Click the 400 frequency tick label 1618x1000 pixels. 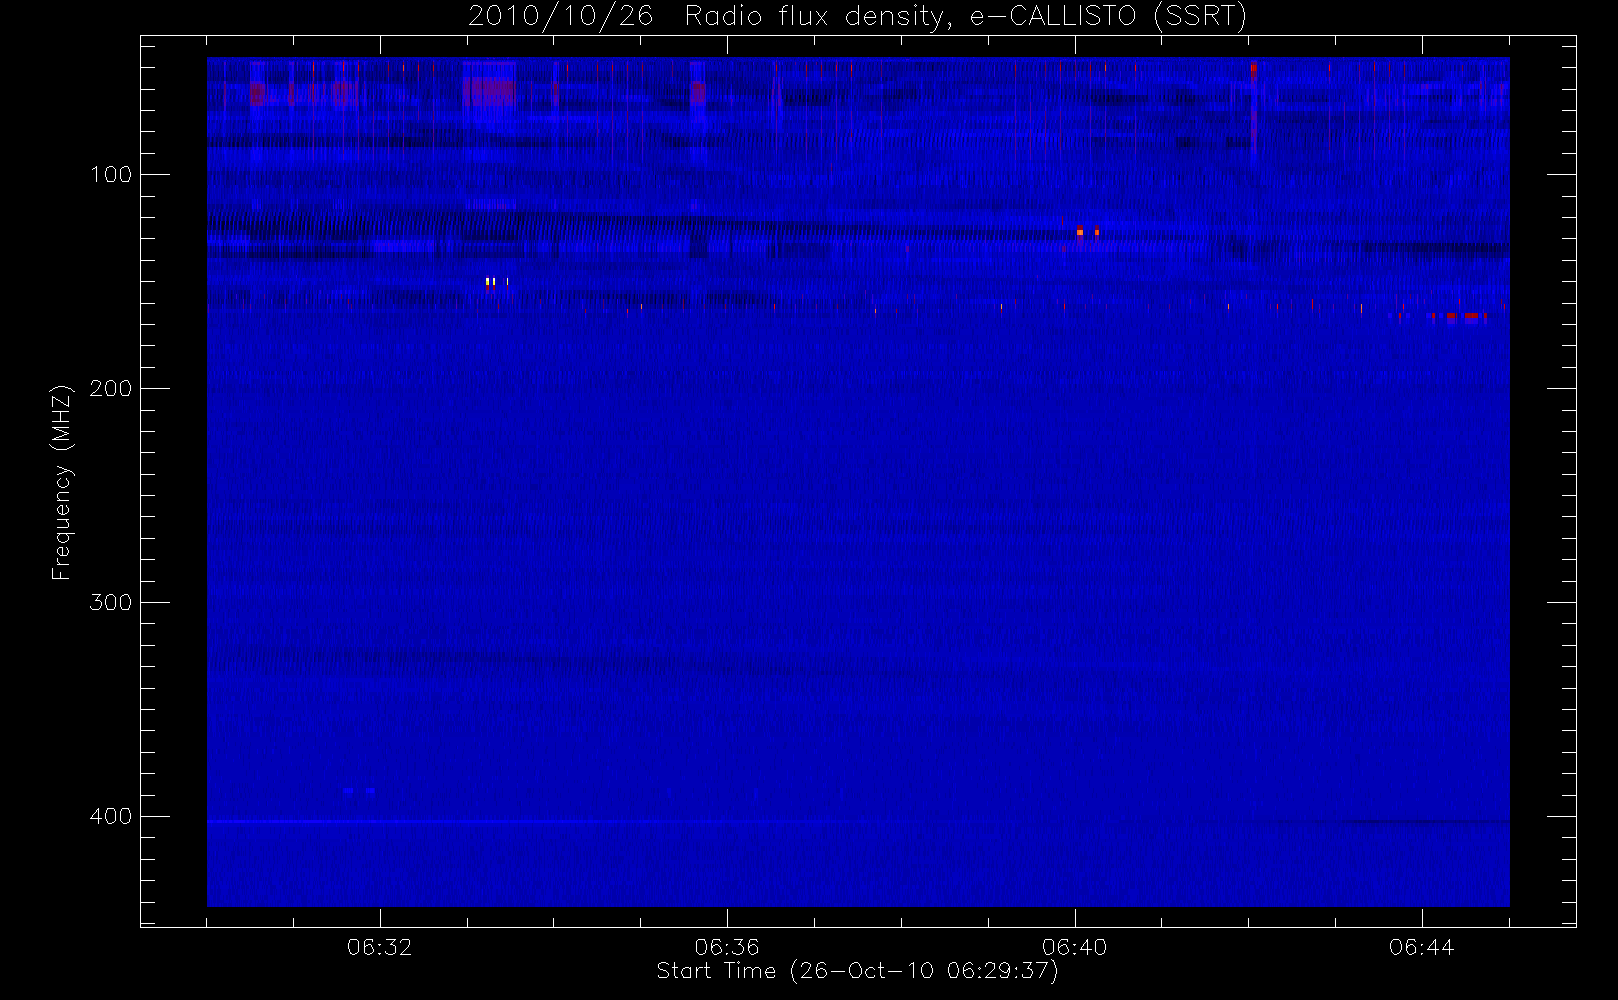pyautogui.click(x=110, y=817)
